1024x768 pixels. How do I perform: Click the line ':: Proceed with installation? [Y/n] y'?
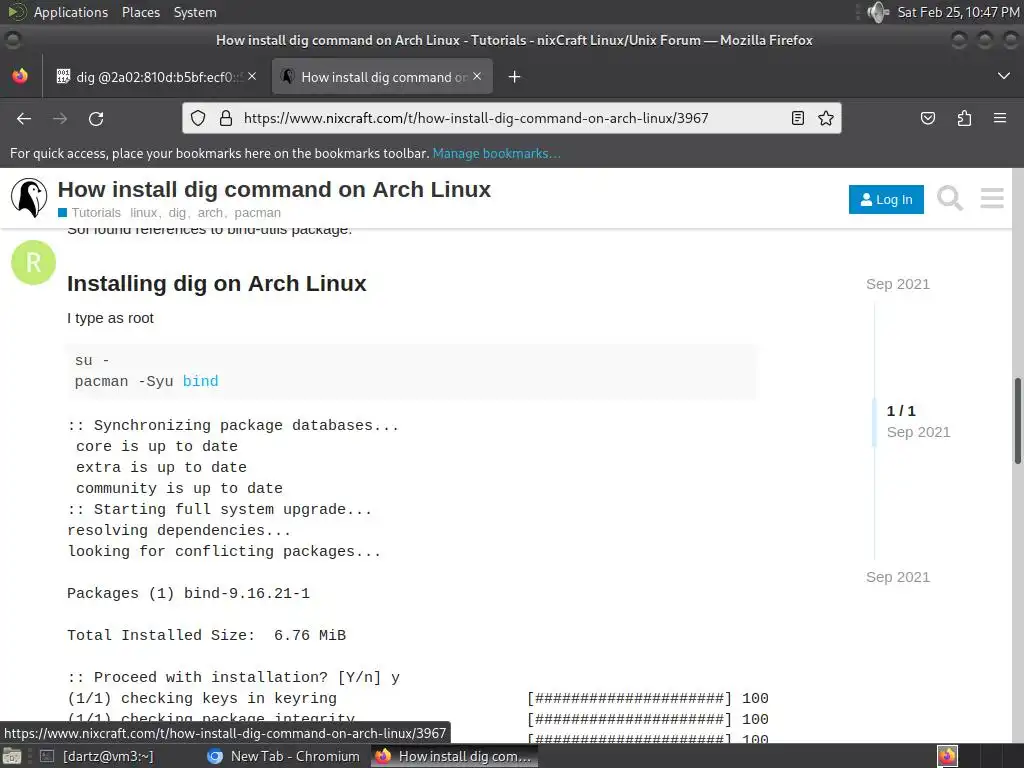tap(233, 677)
